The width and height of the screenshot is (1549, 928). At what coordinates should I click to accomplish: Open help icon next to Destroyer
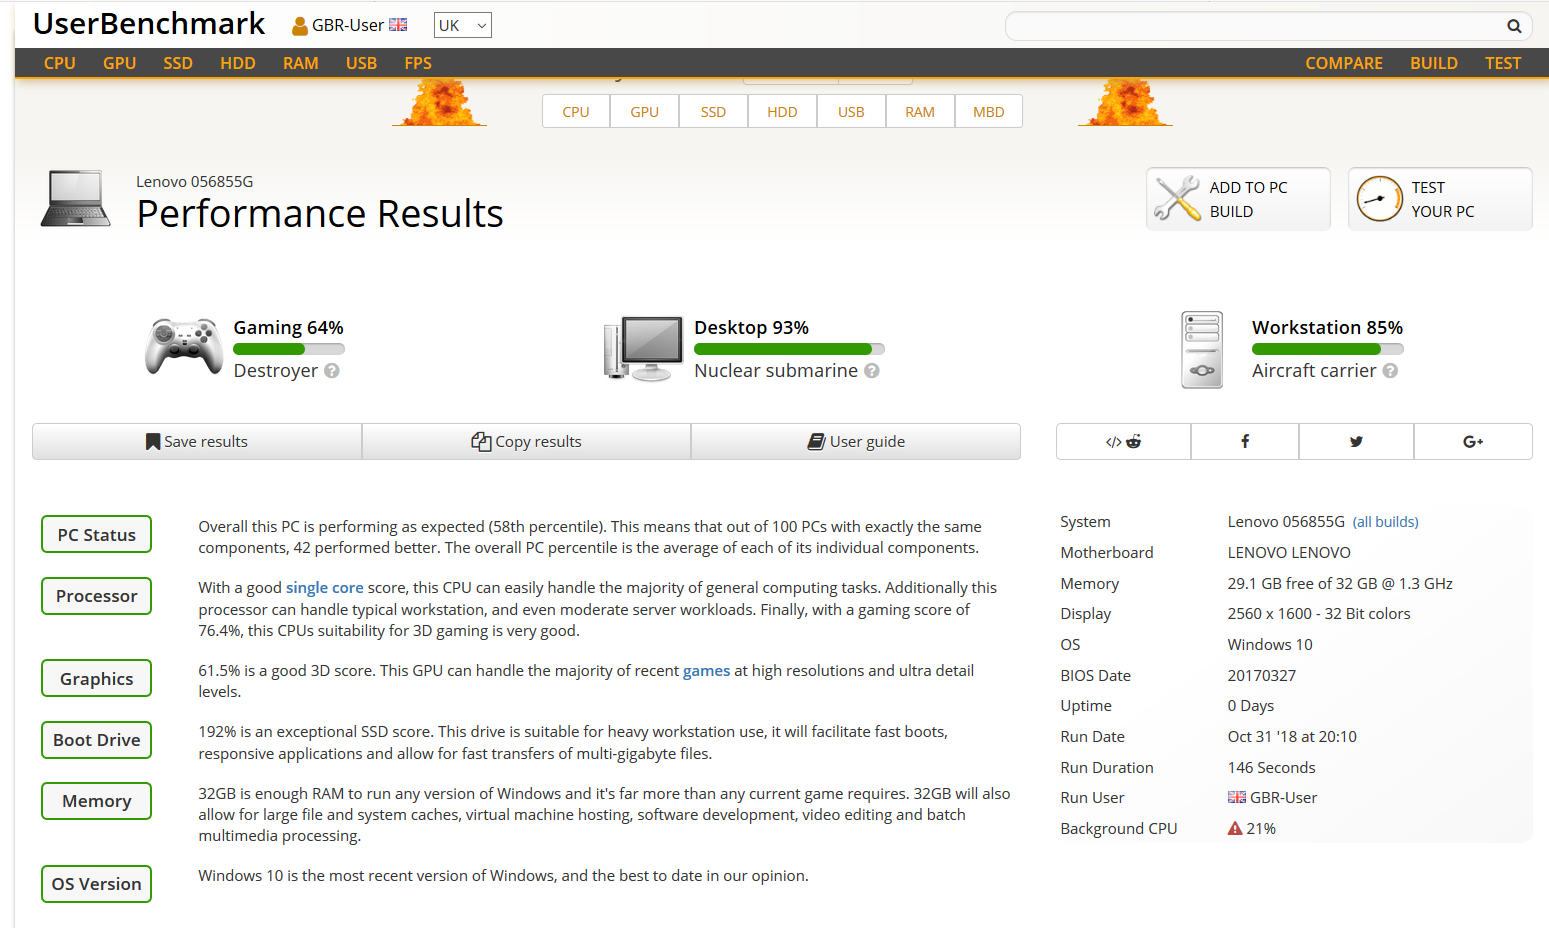click(332, 371)
